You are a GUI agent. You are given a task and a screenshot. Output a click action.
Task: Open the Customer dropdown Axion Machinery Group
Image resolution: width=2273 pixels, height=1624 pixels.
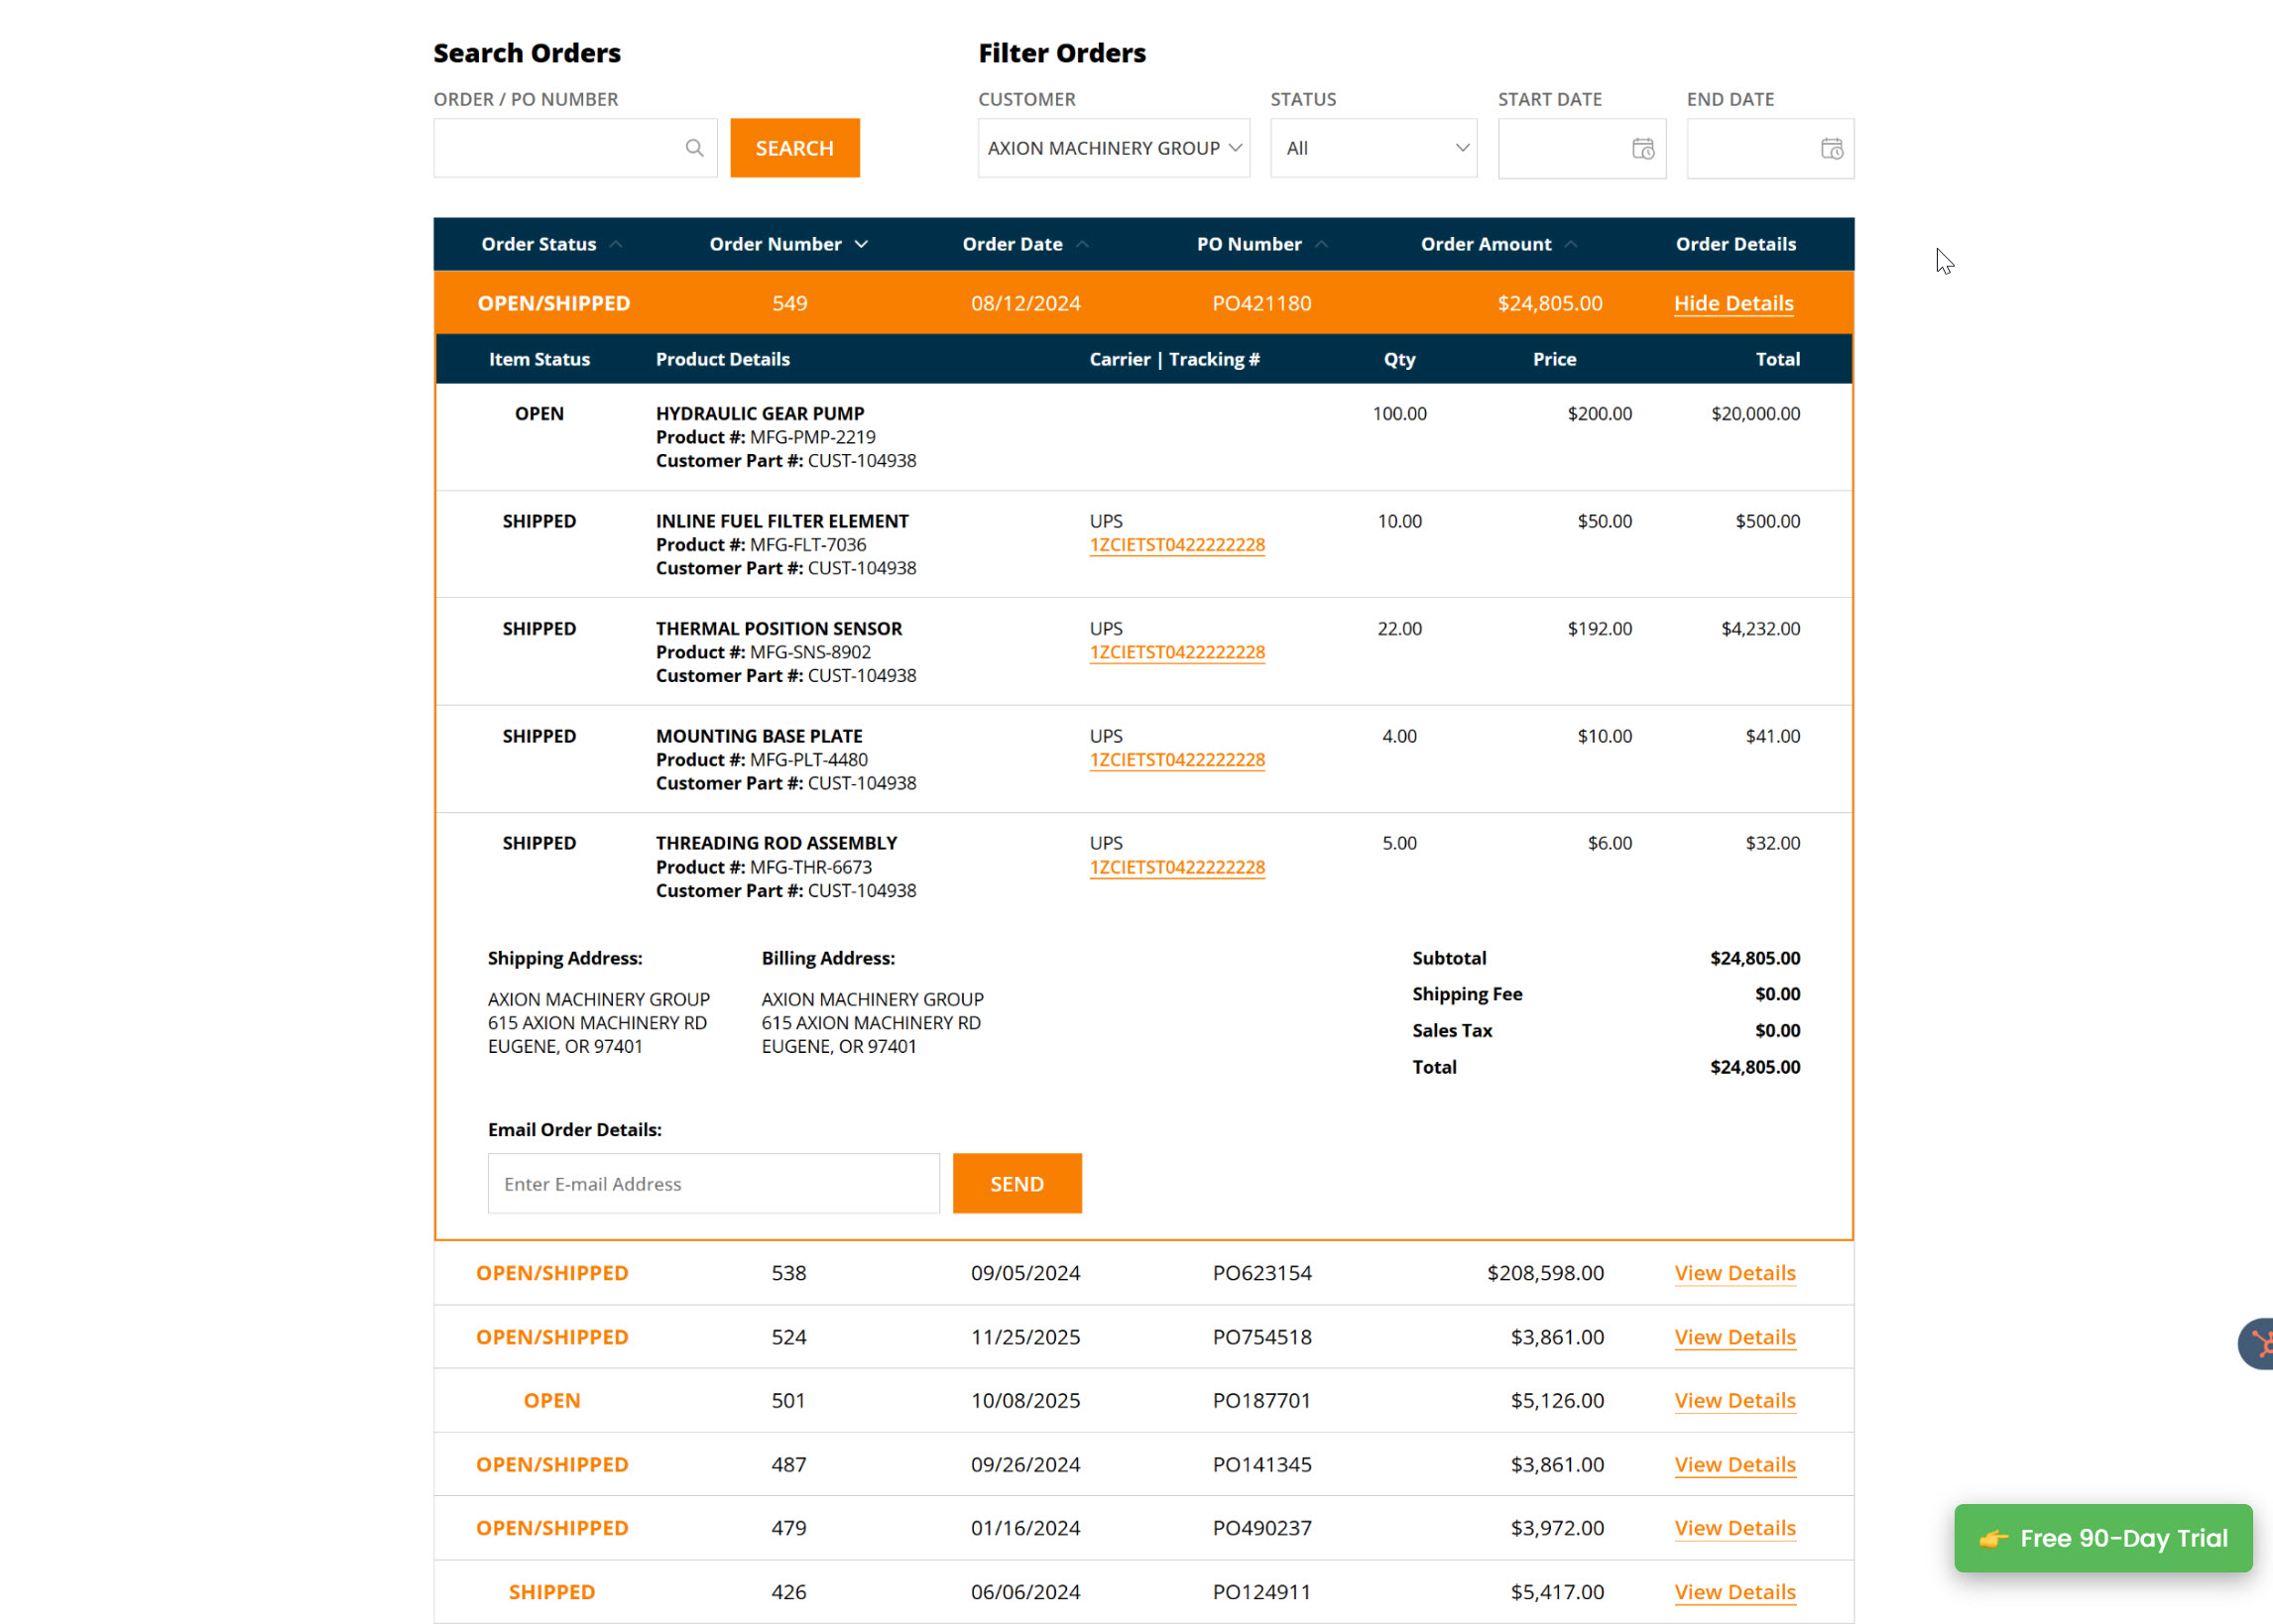(x=1114, y=148)
